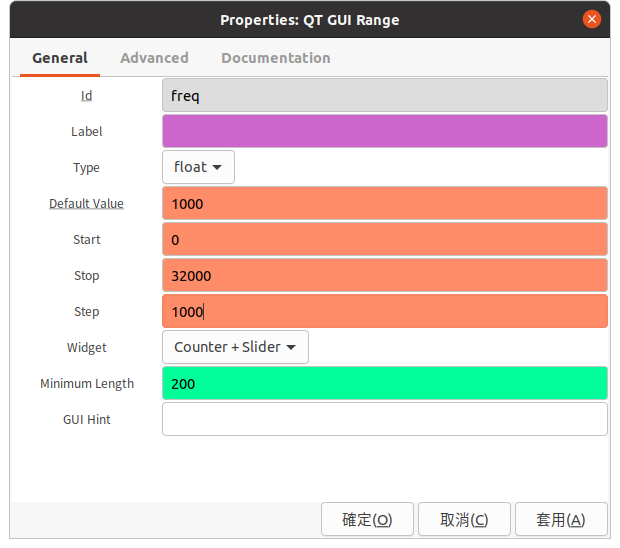This screenshot has width=620, height=548.
Task: Click the green Minimum Length field
Action: pos(384,383)
